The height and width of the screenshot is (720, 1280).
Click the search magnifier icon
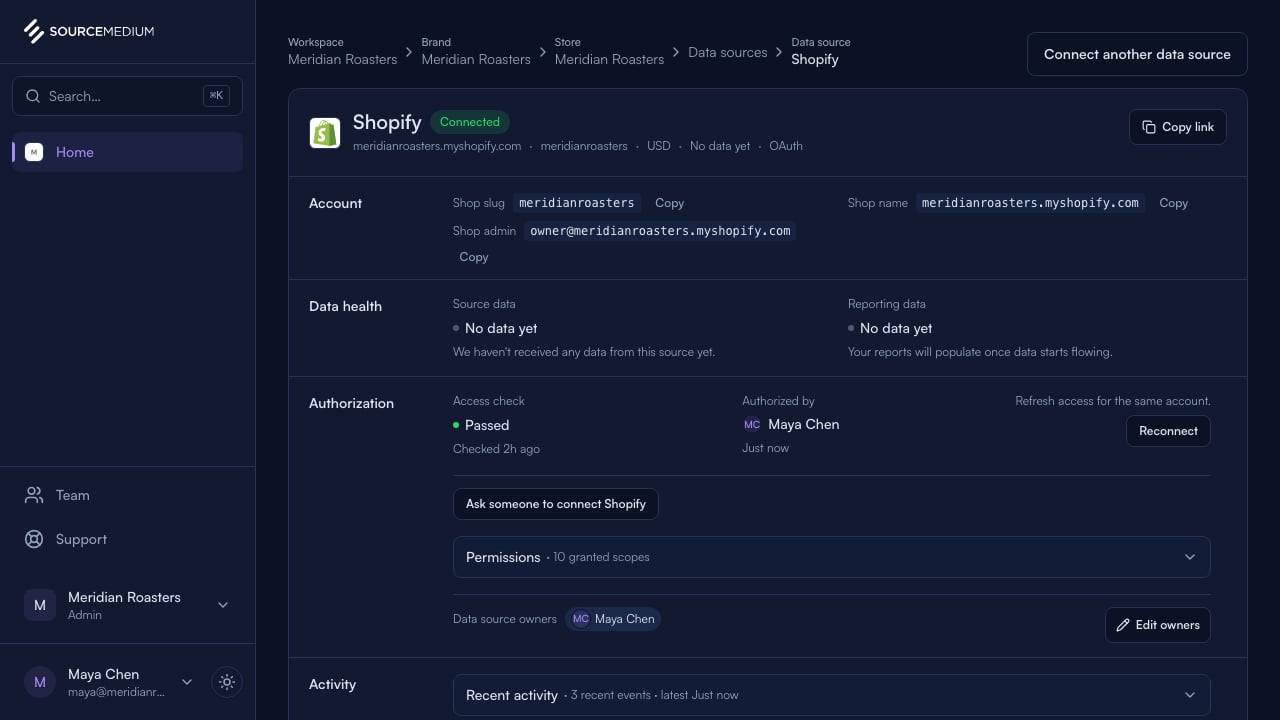33,96
